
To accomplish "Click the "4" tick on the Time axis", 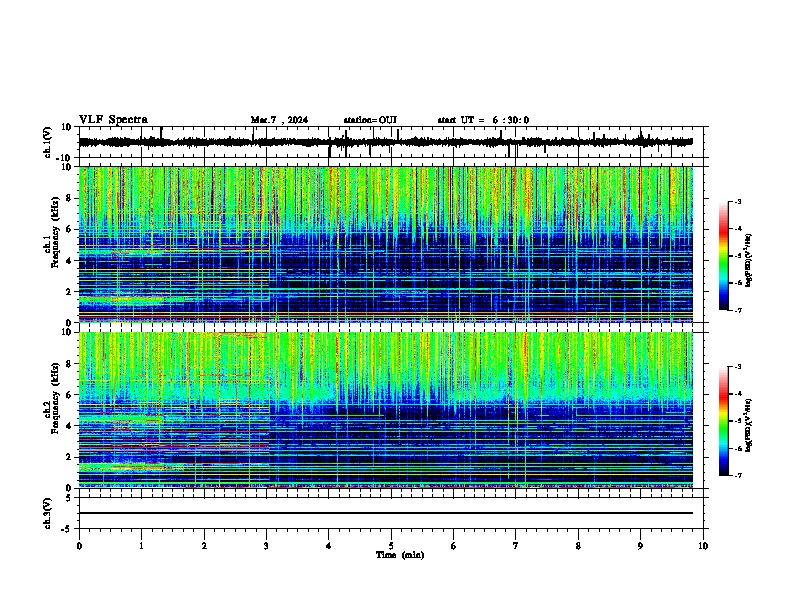I will click(329, 546).
